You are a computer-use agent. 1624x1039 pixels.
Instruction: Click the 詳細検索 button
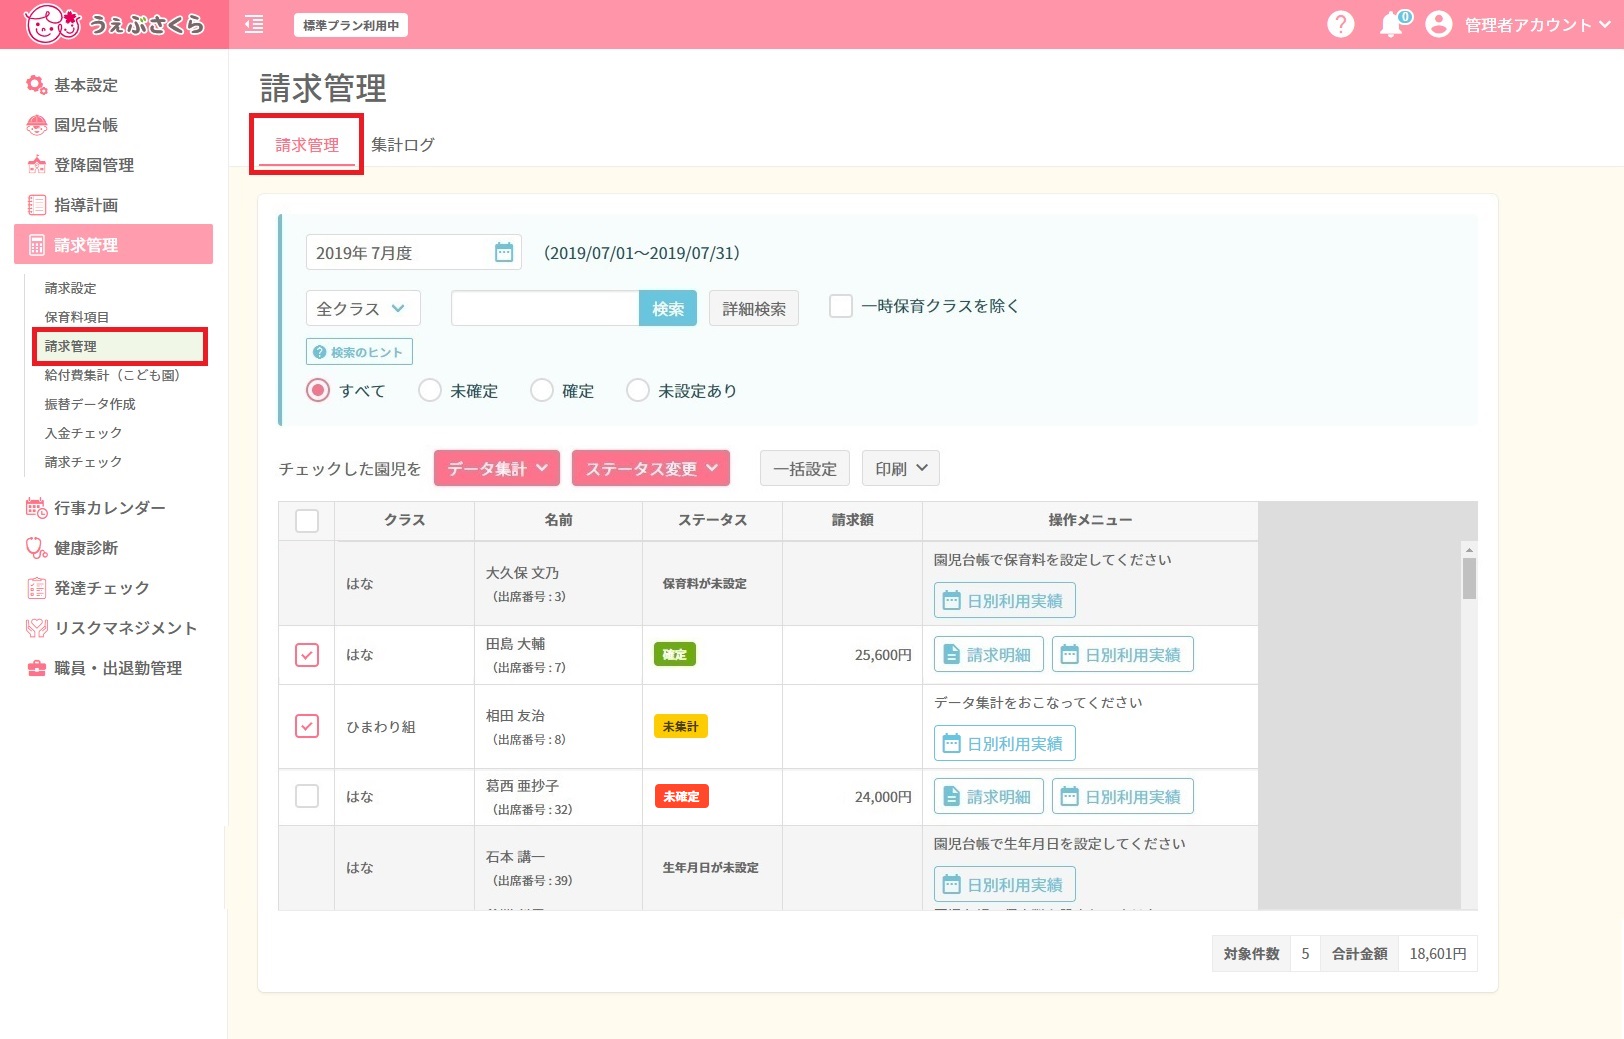point(754,308)
